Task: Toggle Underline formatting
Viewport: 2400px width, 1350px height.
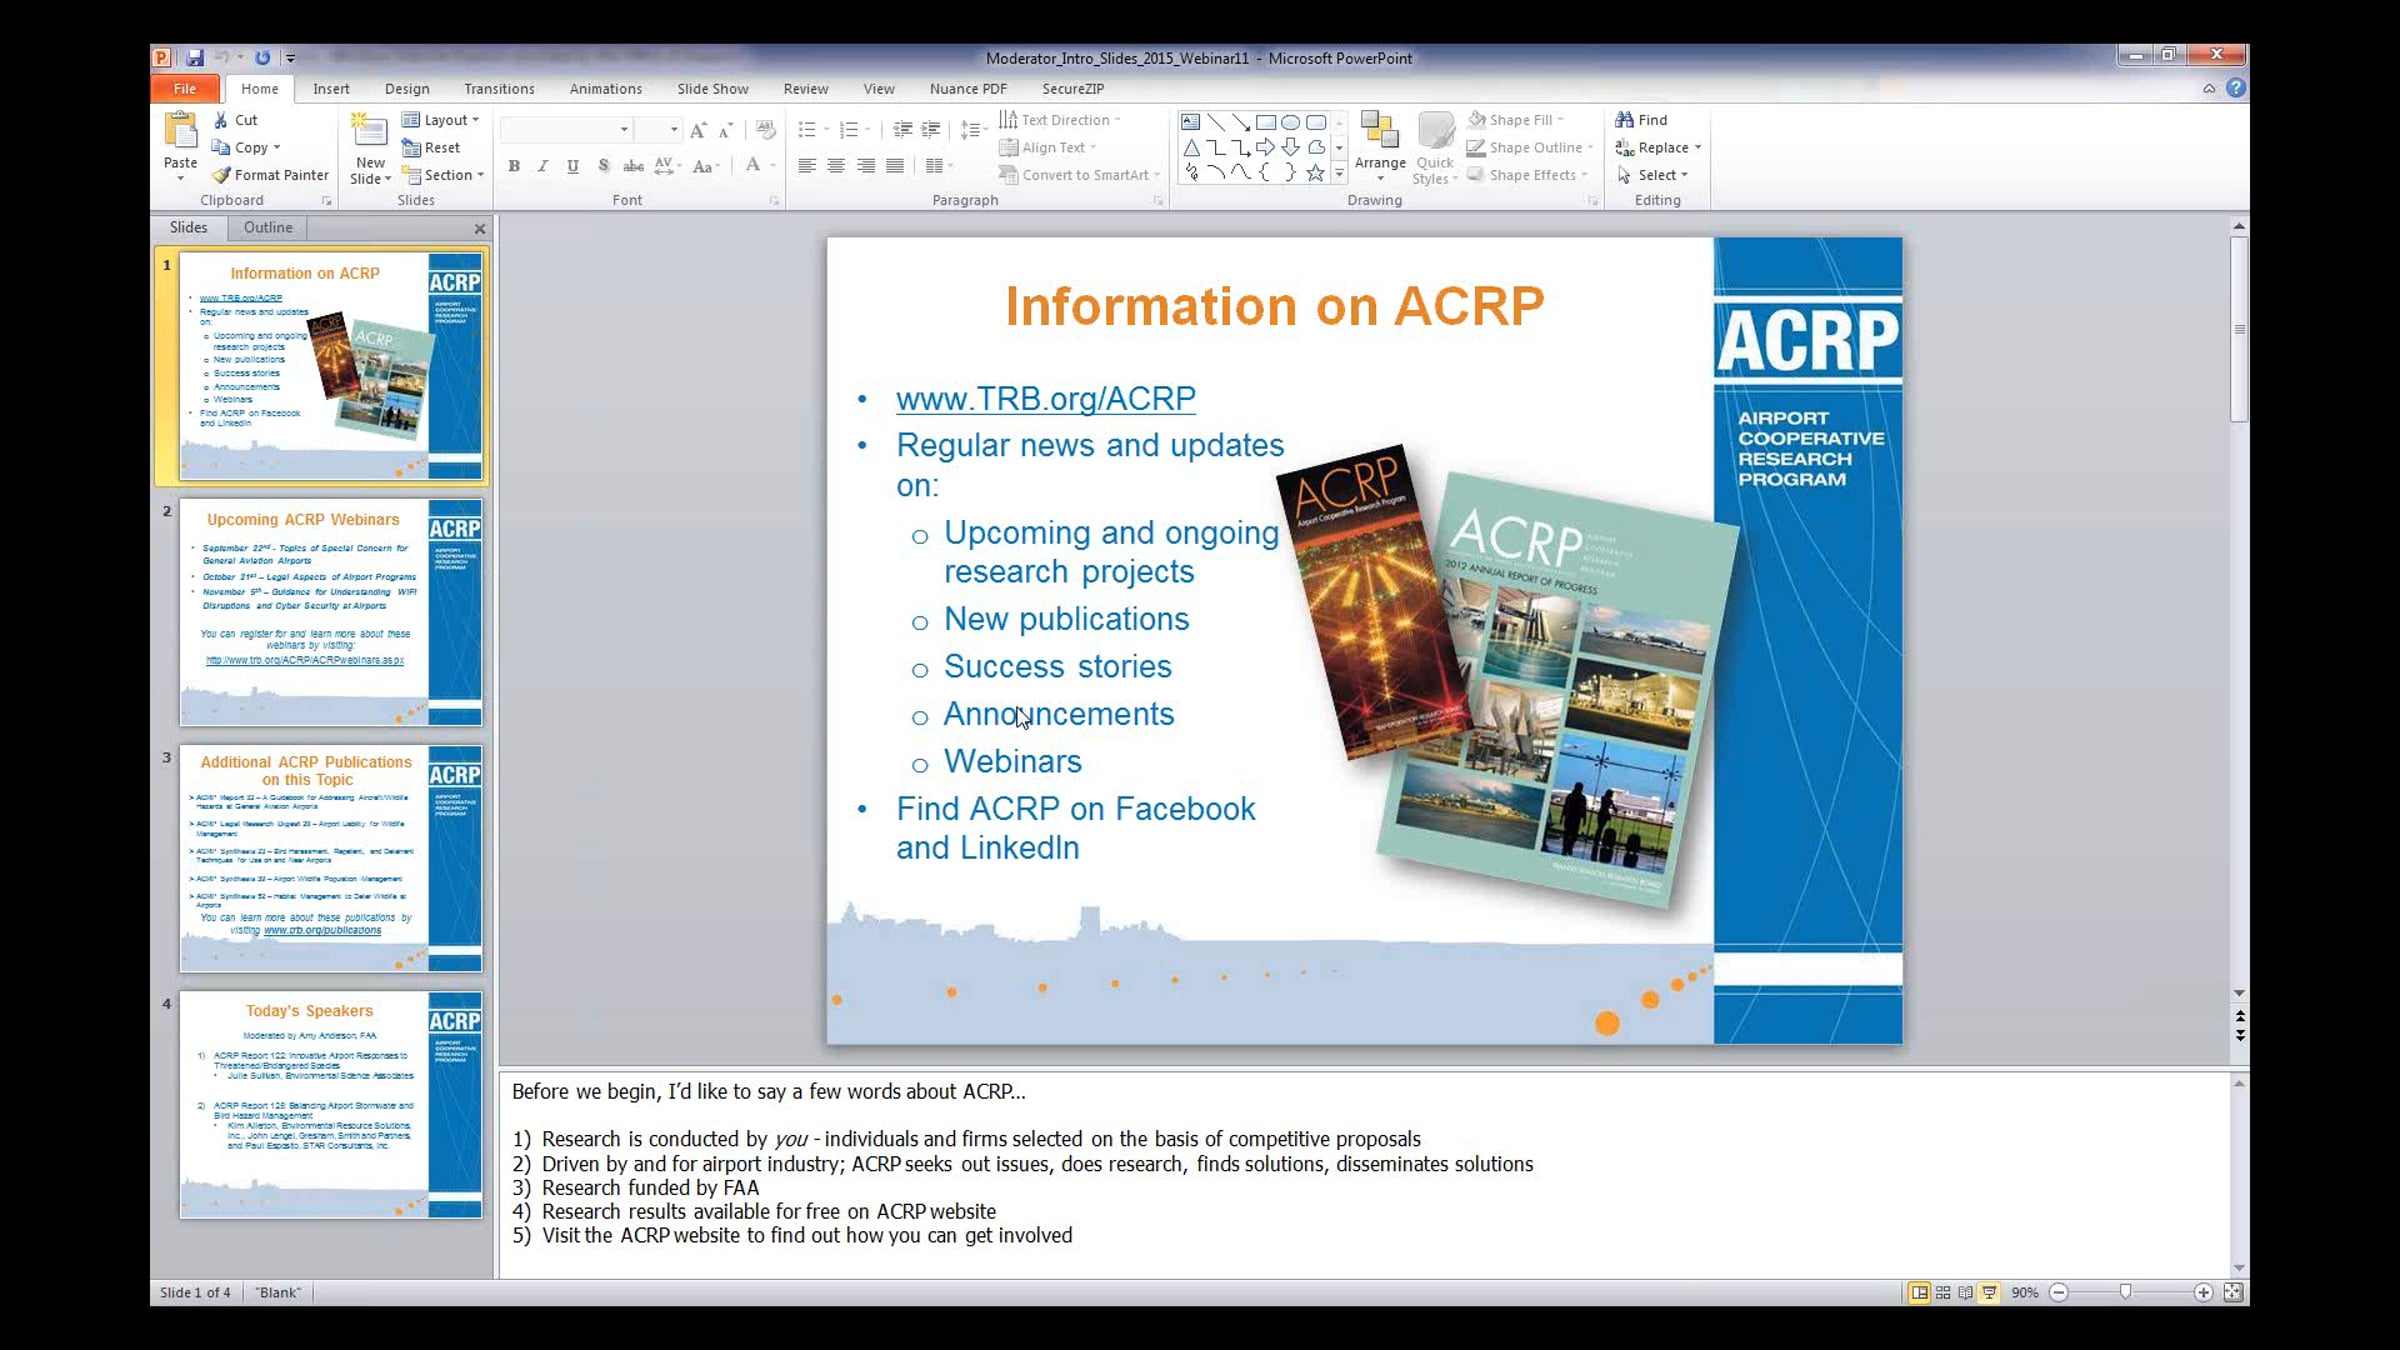Action: (x=573, y=166)
